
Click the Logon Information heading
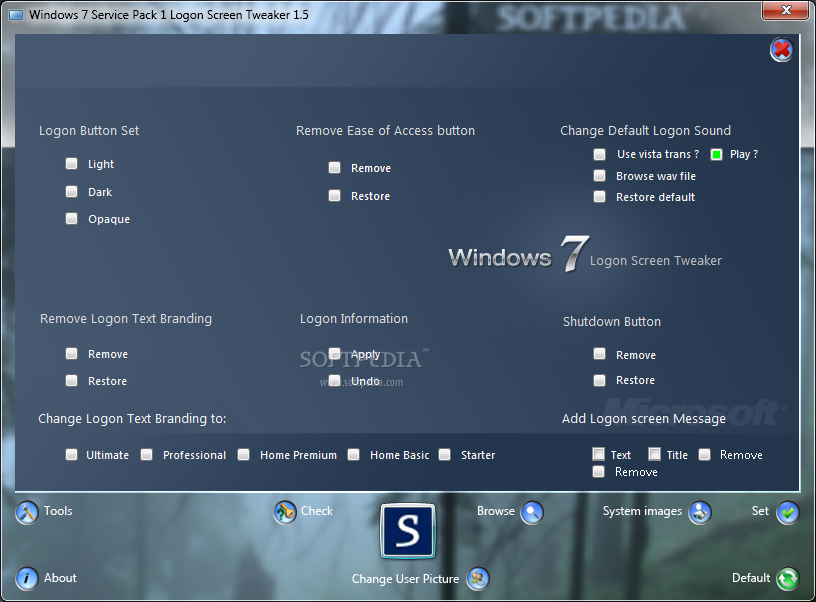[354, 318]
